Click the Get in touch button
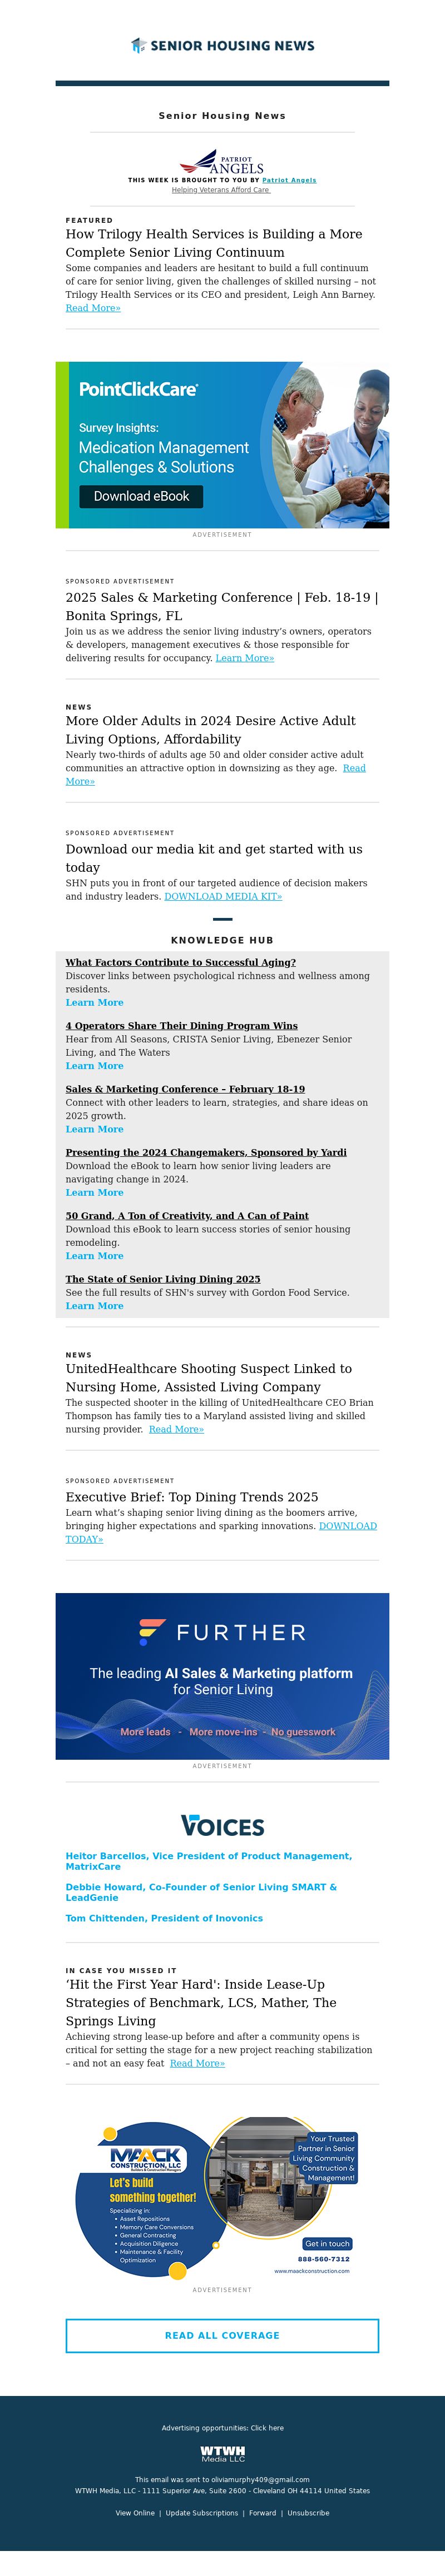The width and height of the screenshot is (445, 2576). [327, 2243]
